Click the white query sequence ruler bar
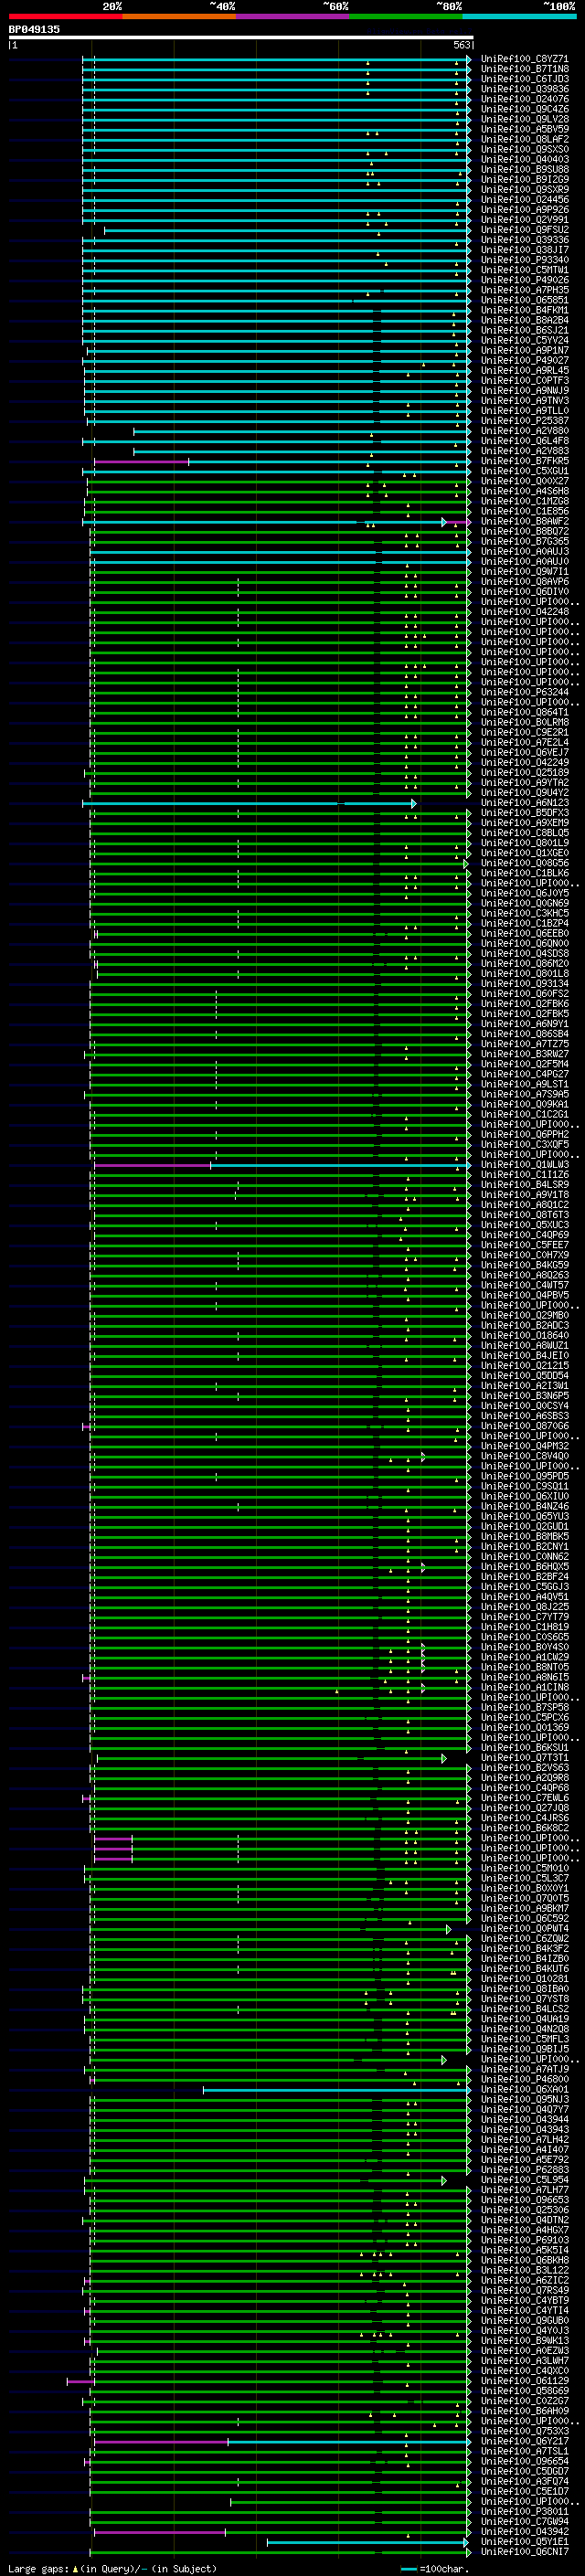The image size is (585, 2576). (241, 38)
